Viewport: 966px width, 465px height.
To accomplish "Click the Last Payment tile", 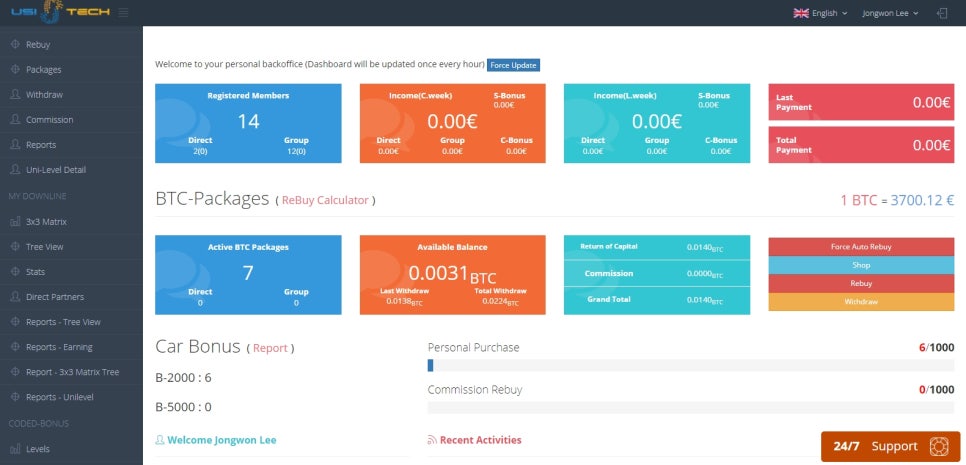I will [x=861, y=102].
